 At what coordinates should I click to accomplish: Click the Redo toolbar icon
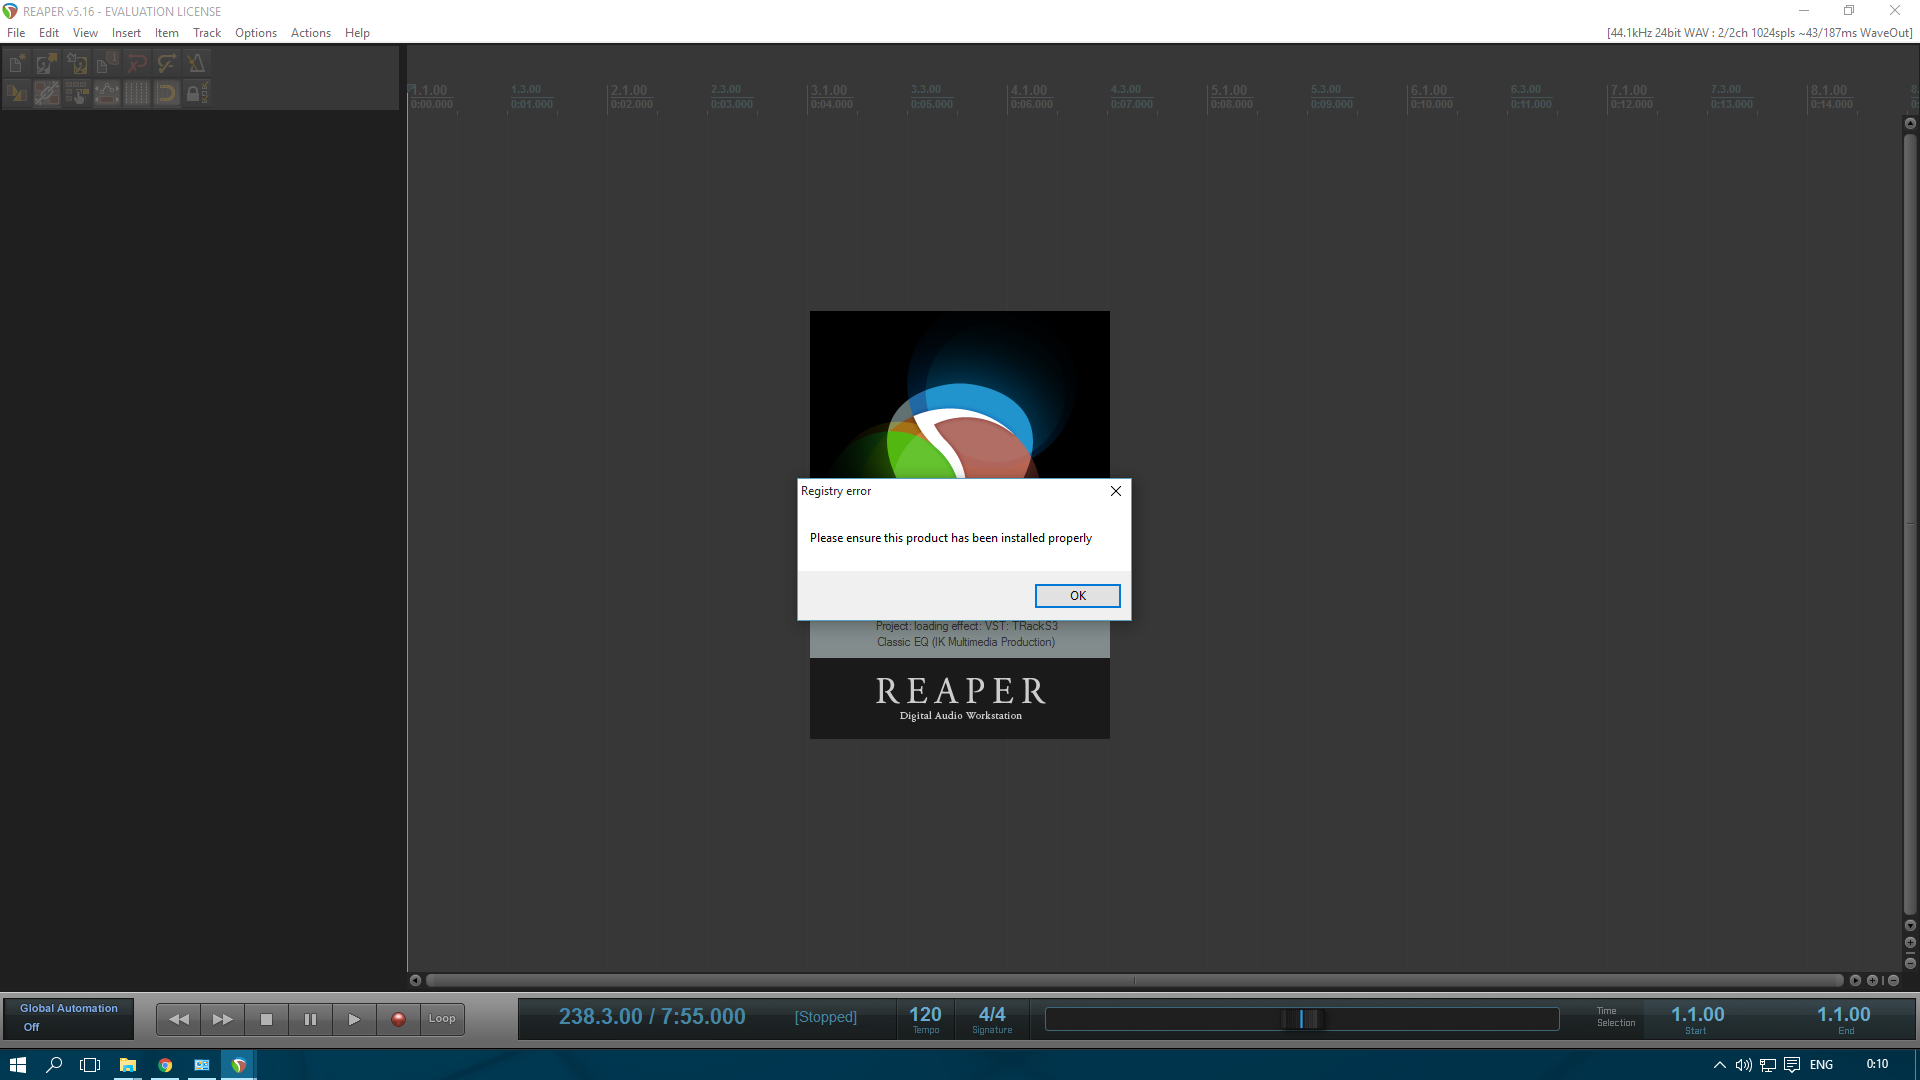167,64
